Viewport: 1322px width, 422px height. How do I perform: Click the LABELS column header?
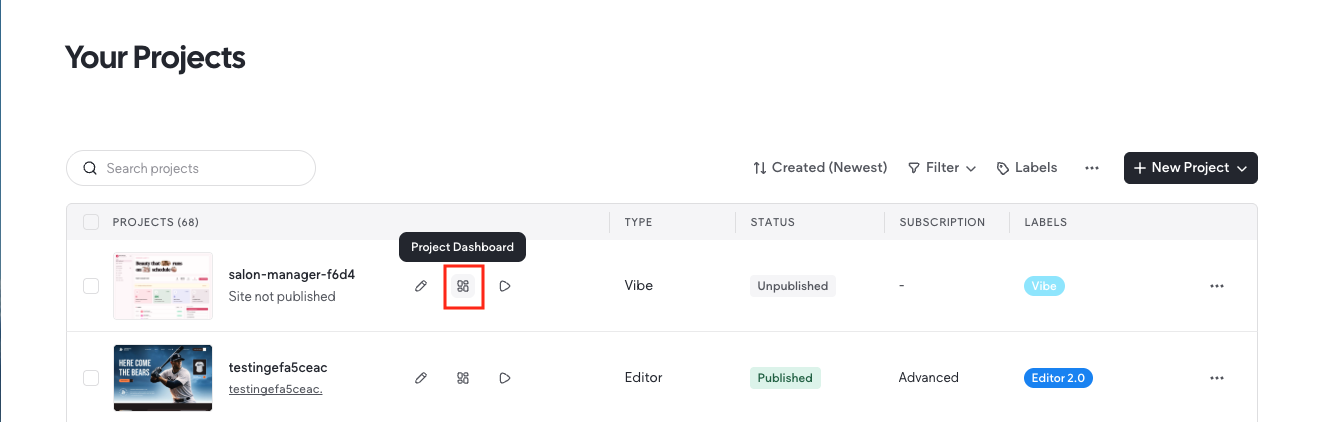(1046, 222)
